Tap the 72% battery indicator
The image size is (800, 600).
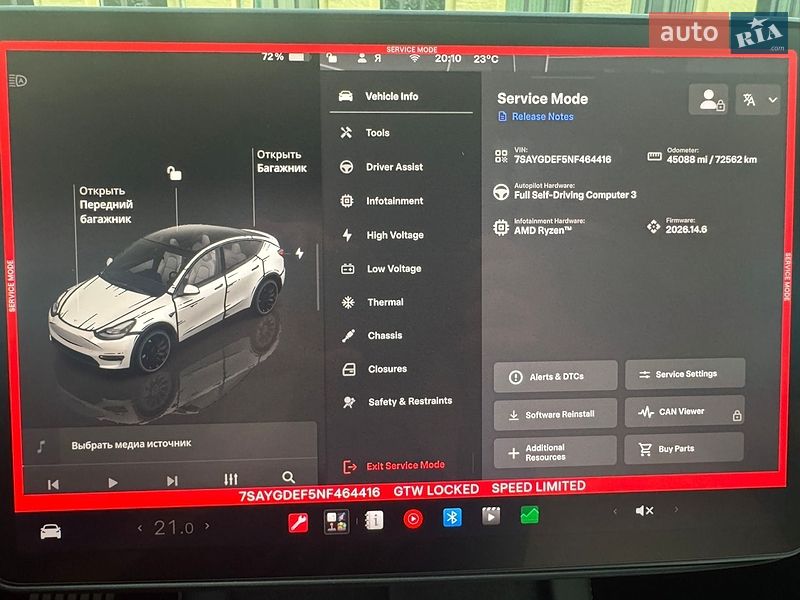(285, 57)
